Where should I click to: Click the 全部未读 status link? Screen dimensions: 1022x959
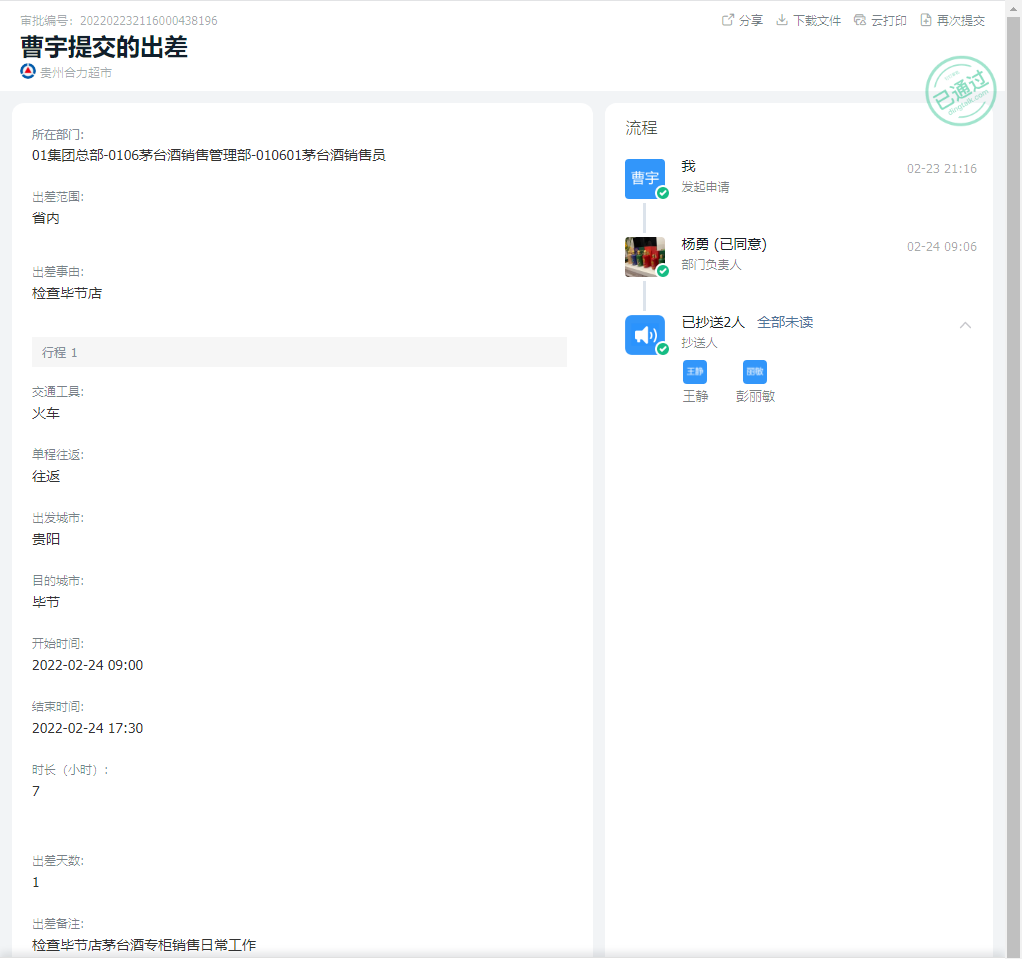(785, 322)
